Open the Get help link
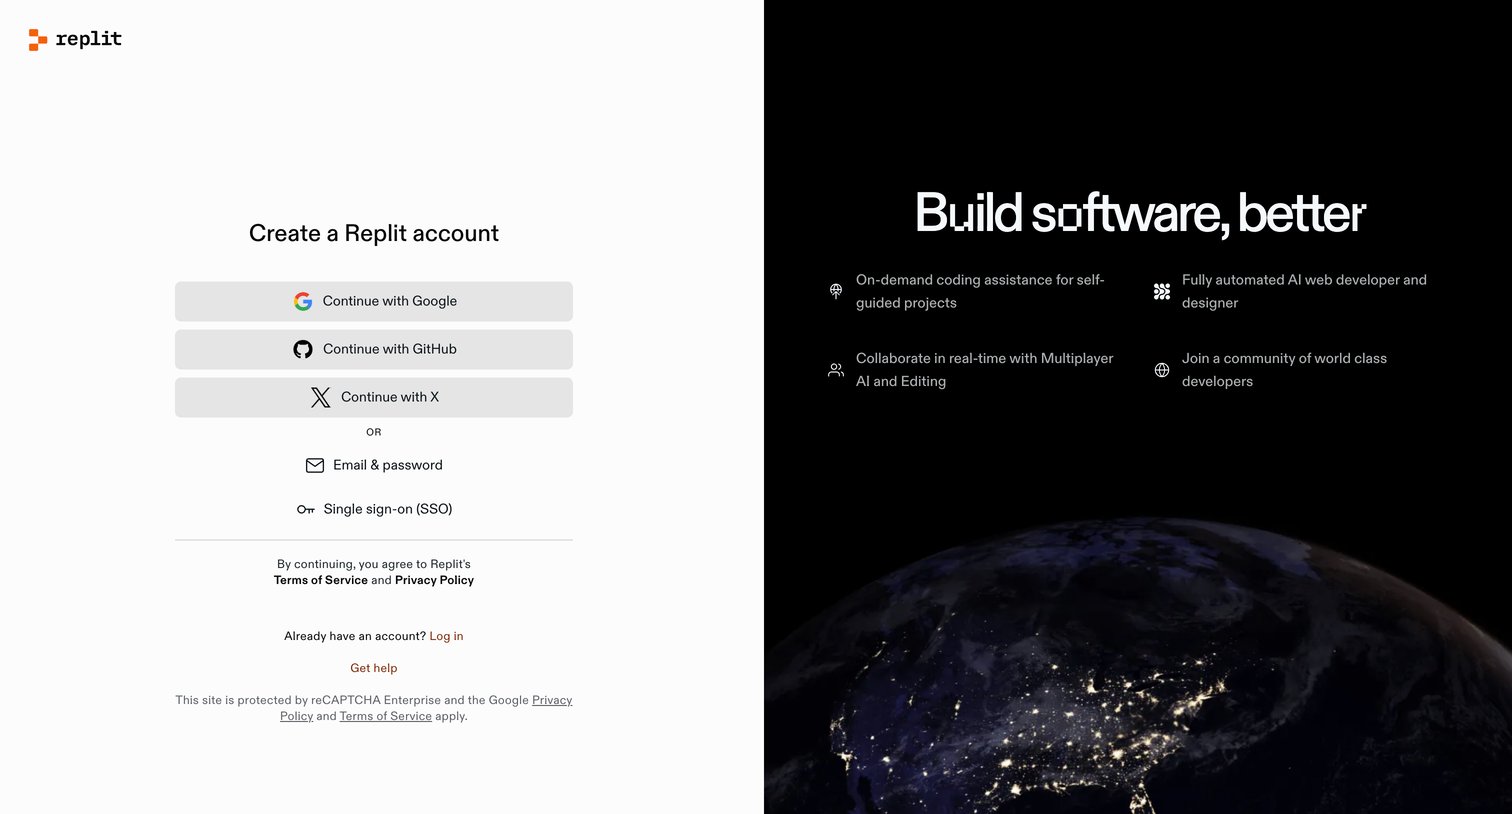 click(374, 668)
